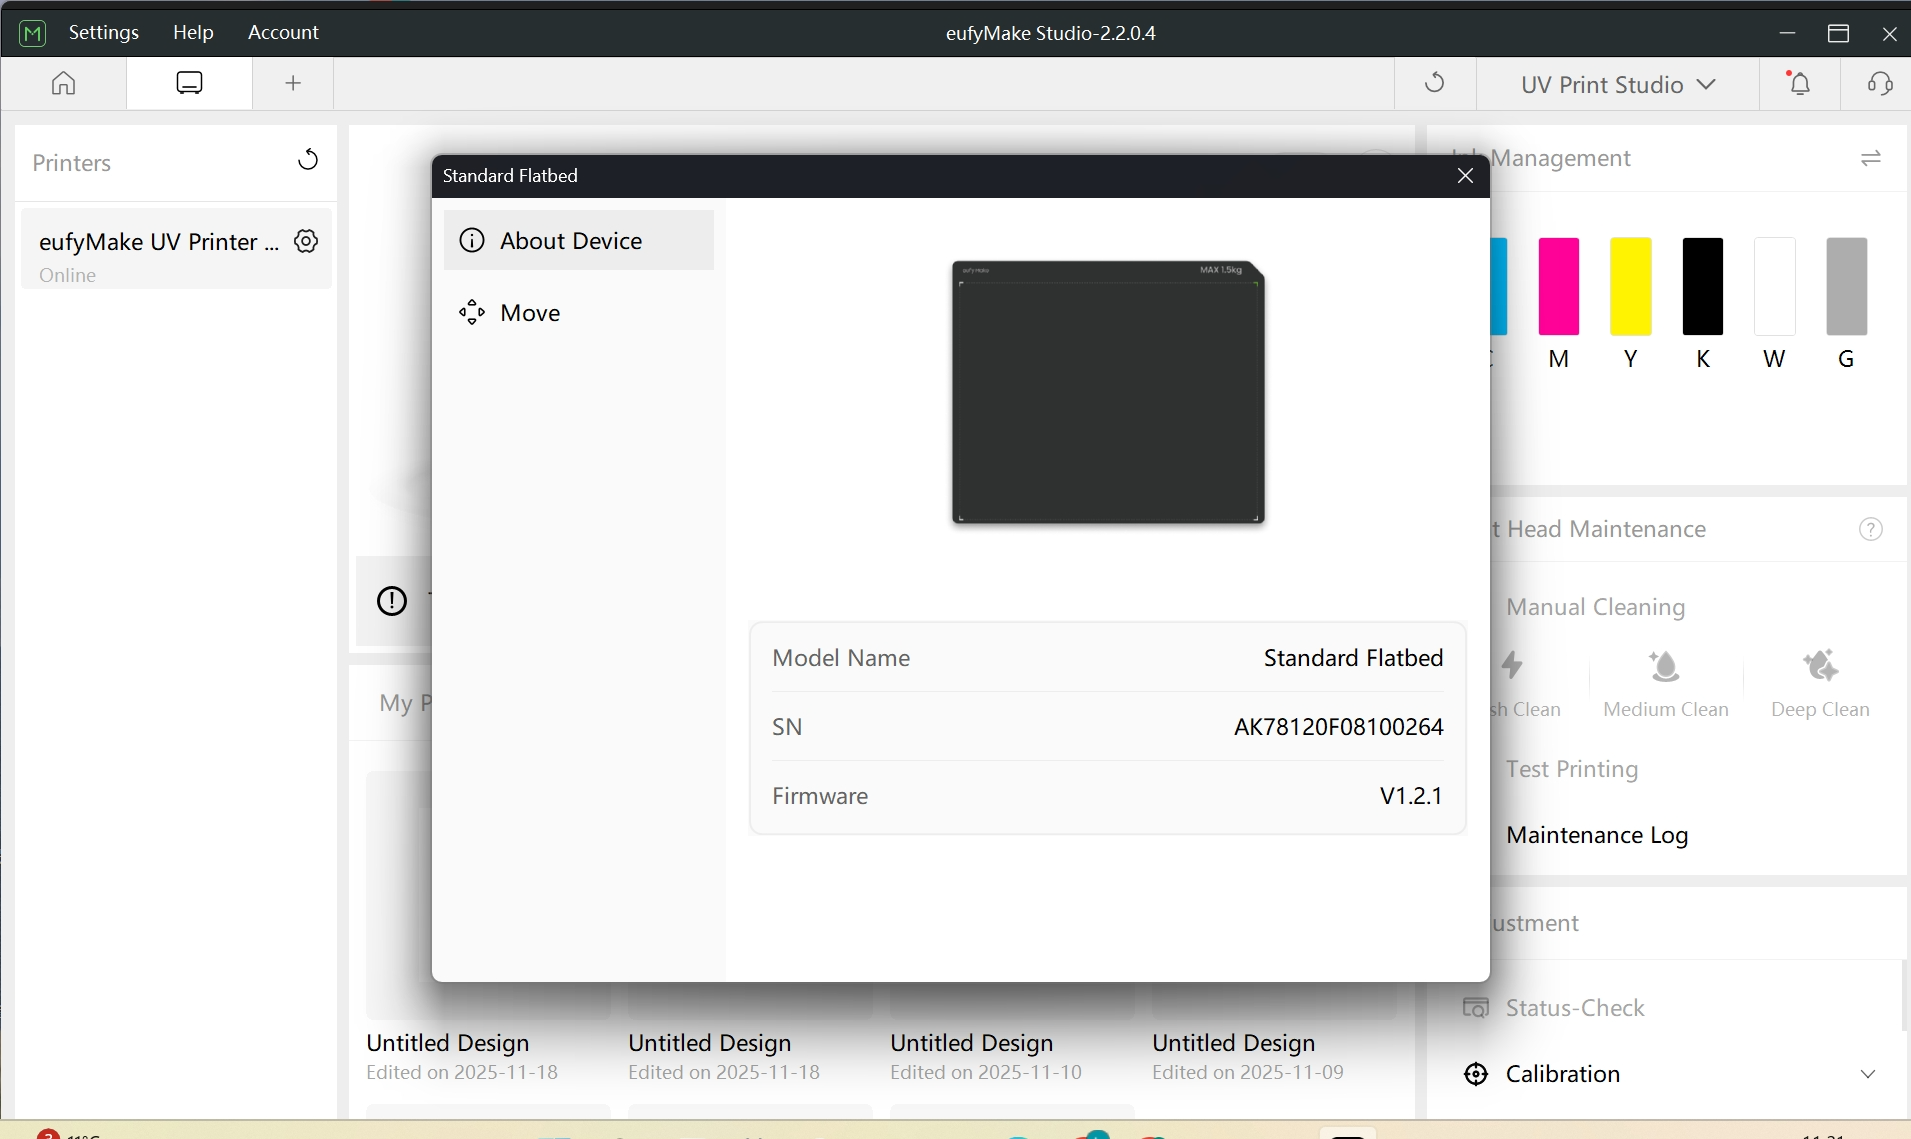The image size is (1911, 1139).
Task: Click the About Device info icon
Action: pos(472,241)
